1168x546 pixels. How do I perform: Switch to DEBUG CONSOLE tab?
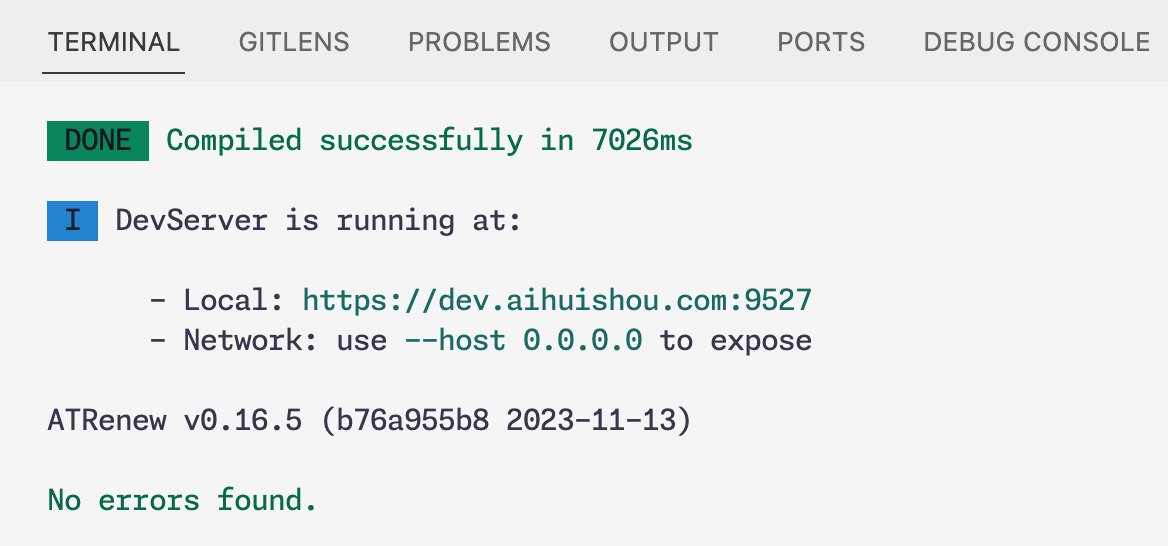(x=1036, y=42)
